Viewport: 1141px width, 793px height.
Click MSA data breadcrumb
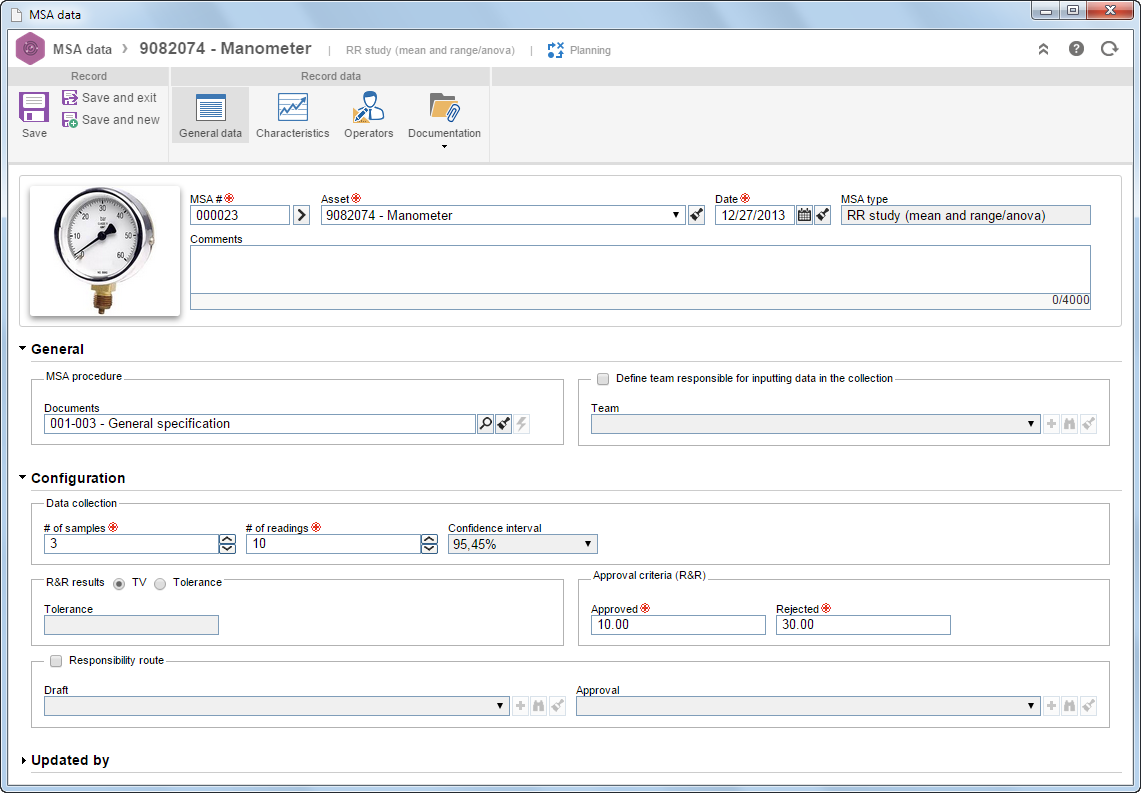(x=82, y=49)
